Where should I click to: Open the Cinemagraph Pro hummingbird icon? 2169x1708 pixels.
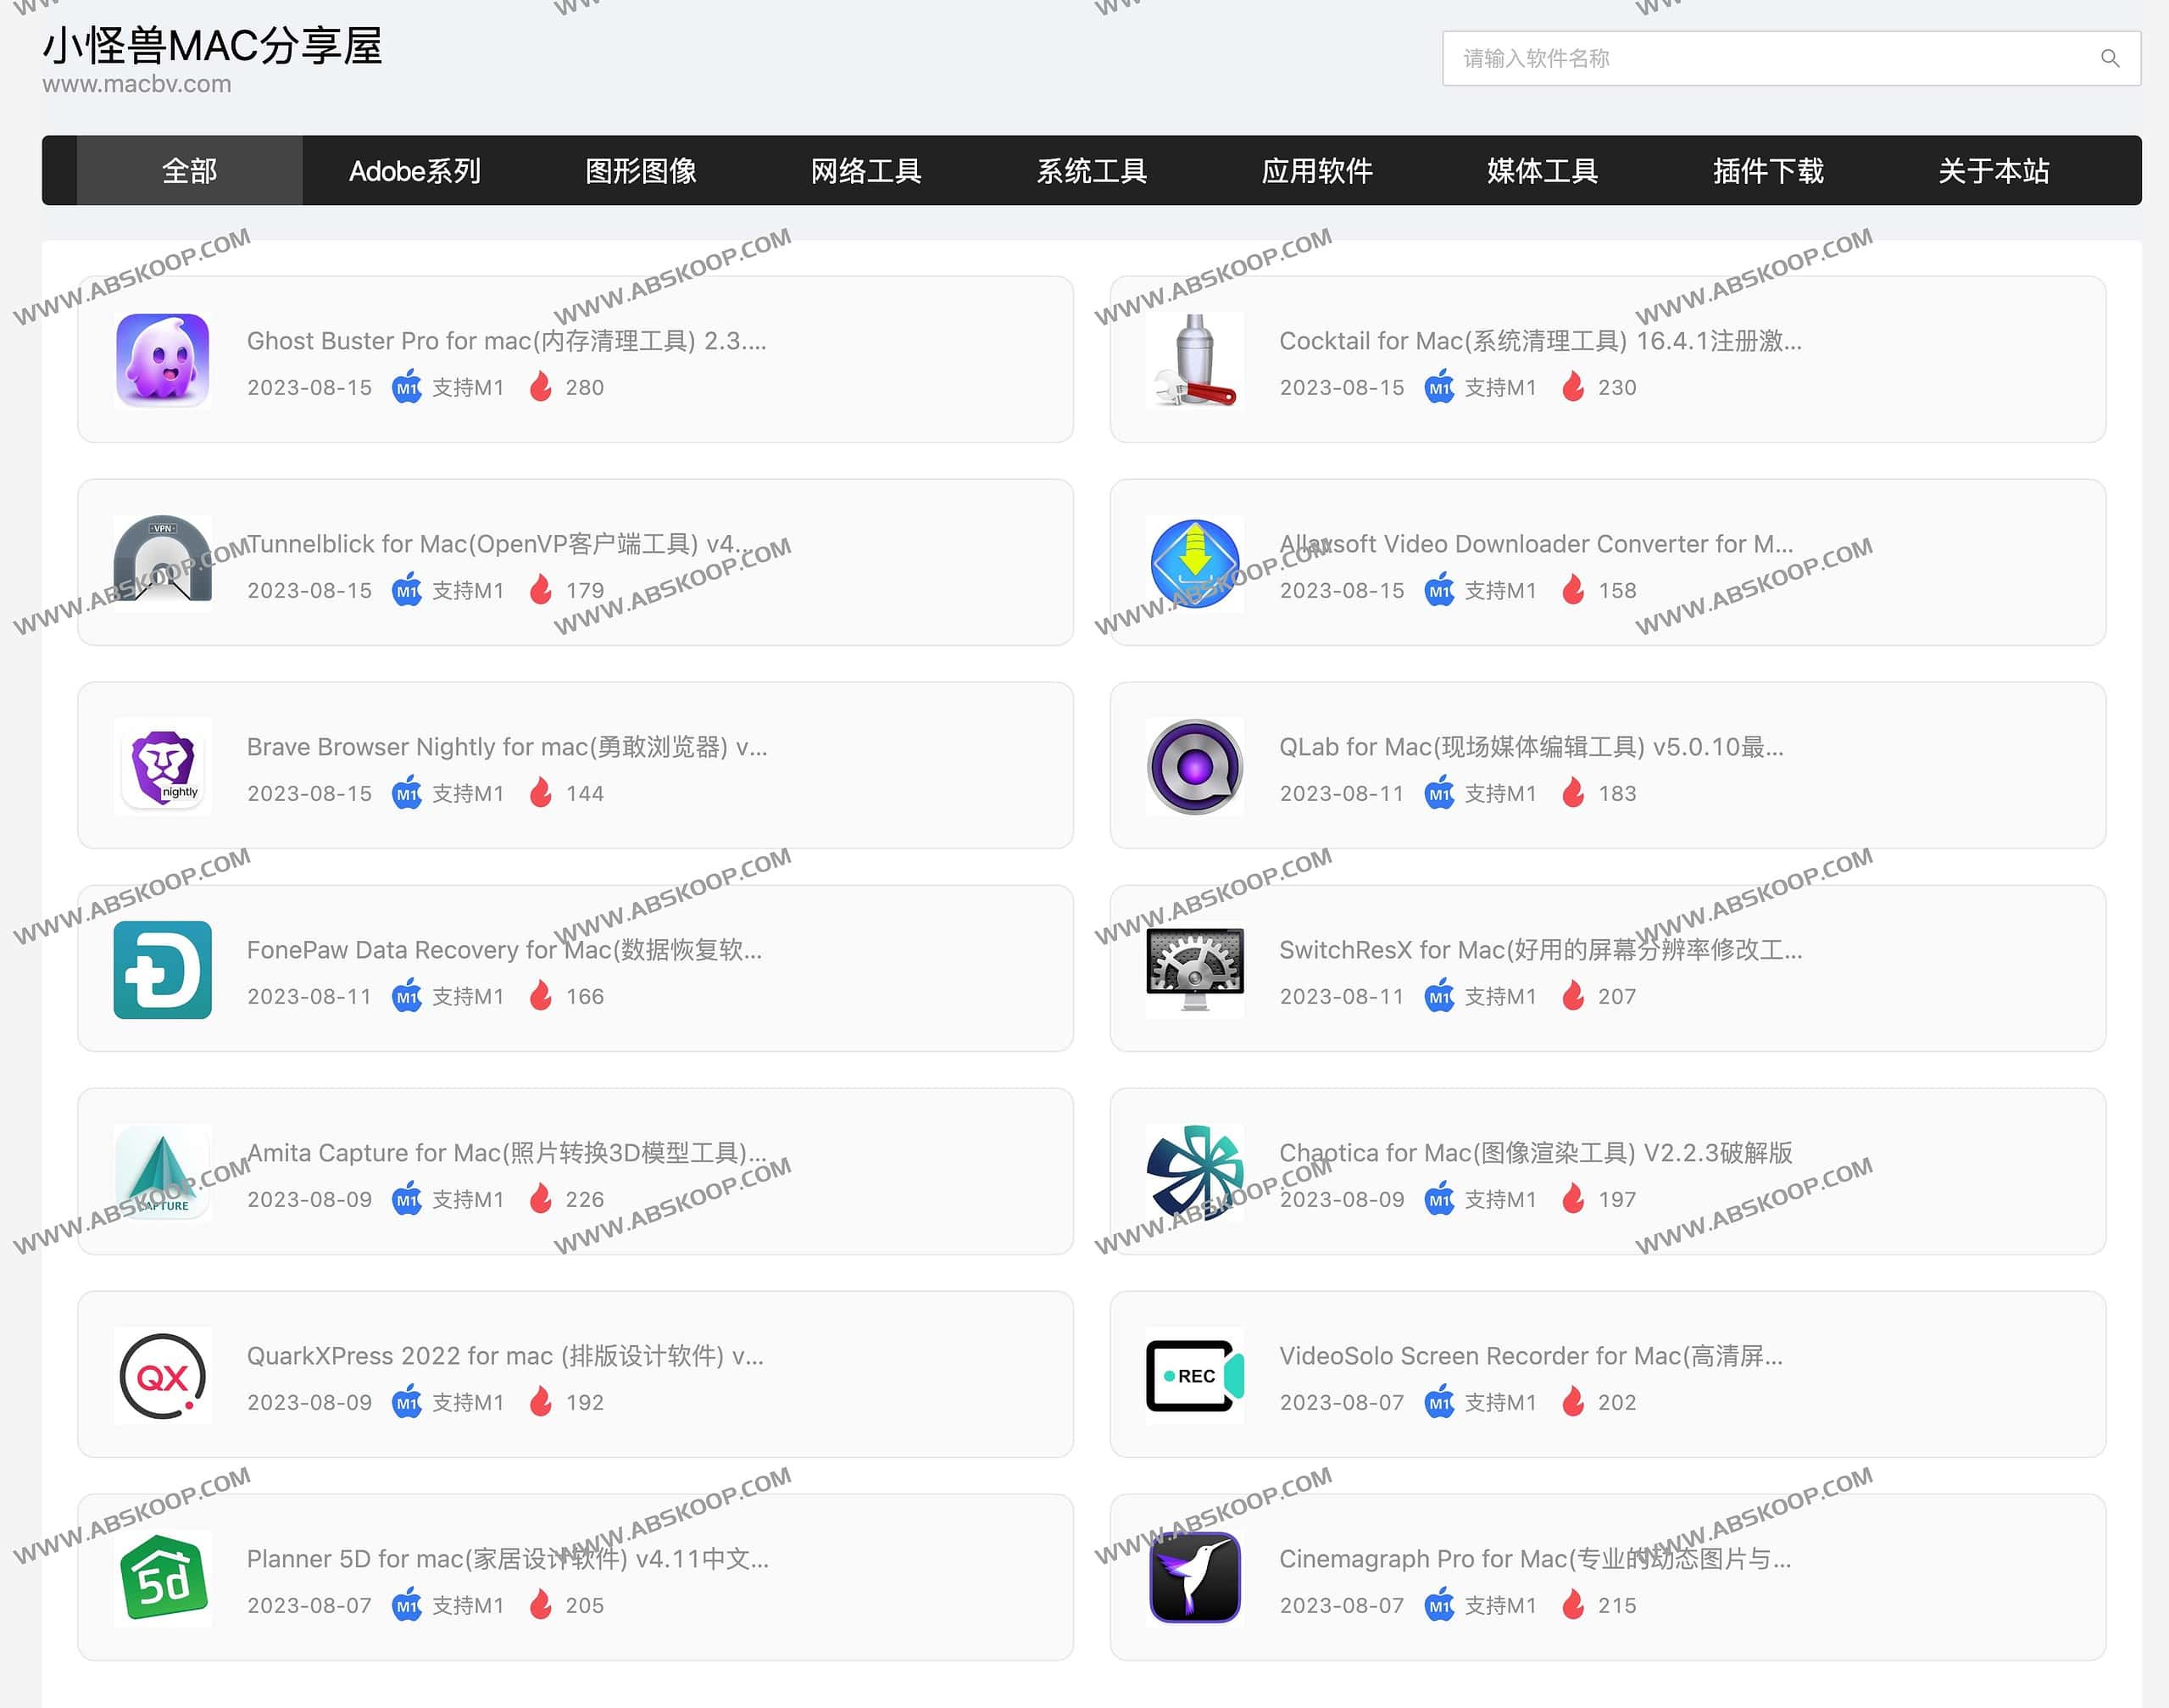[1193, 1578]
